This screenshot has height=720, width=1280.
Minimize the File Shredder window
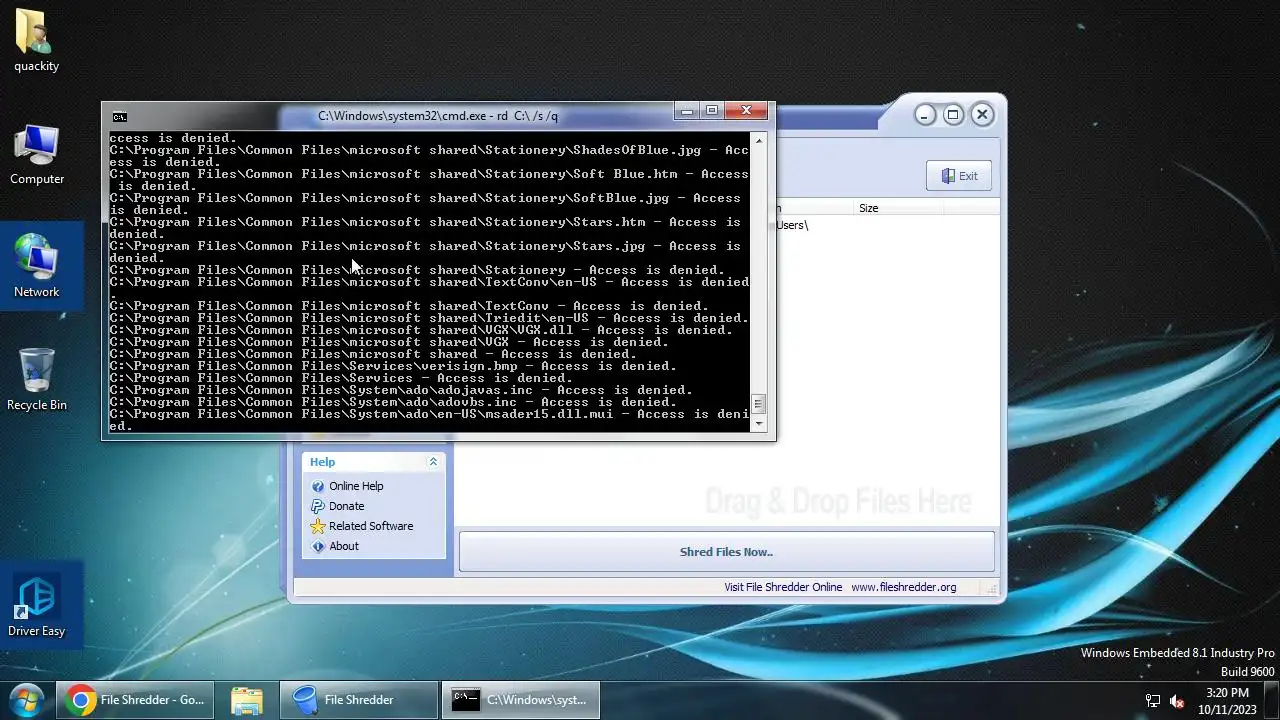coord(925,115)
